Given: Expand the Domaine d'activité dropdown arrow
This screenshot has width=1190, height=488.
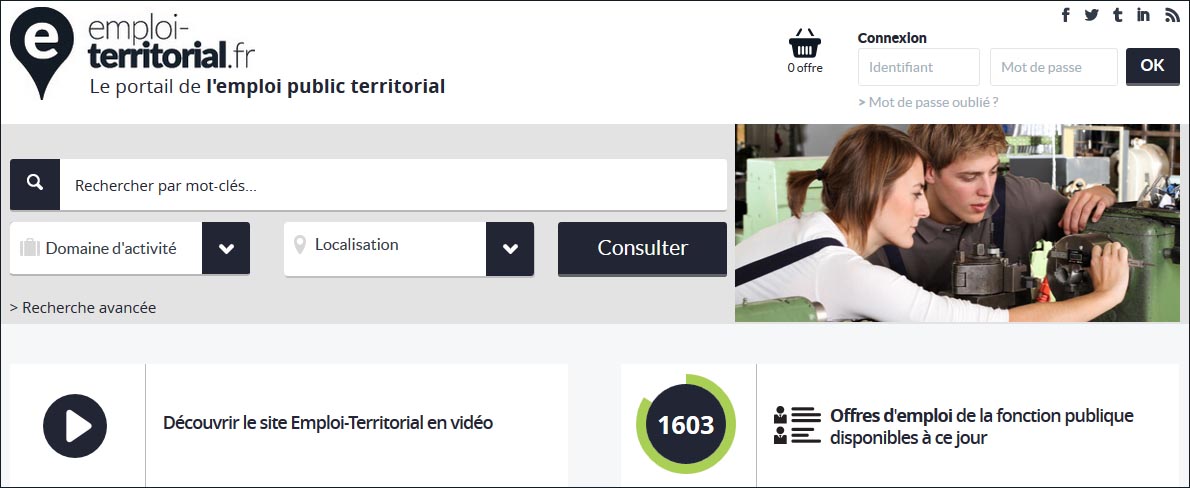Looking at the screenshot, I should [x=226, y=248].
